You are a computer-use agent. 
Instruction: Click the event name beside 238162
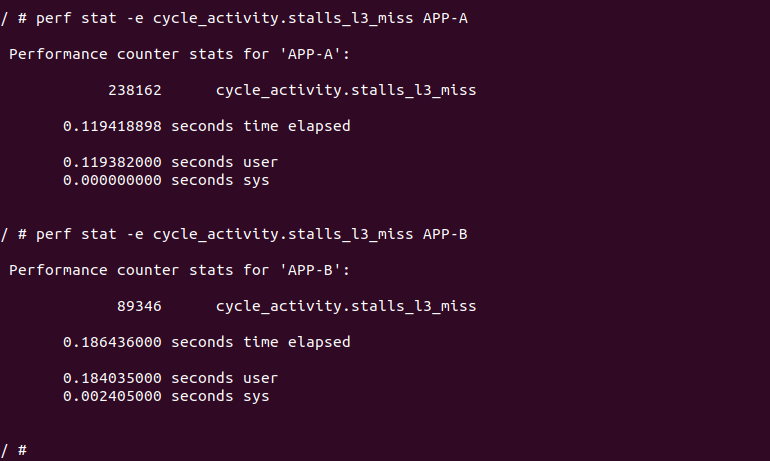[x=345, y=91]
